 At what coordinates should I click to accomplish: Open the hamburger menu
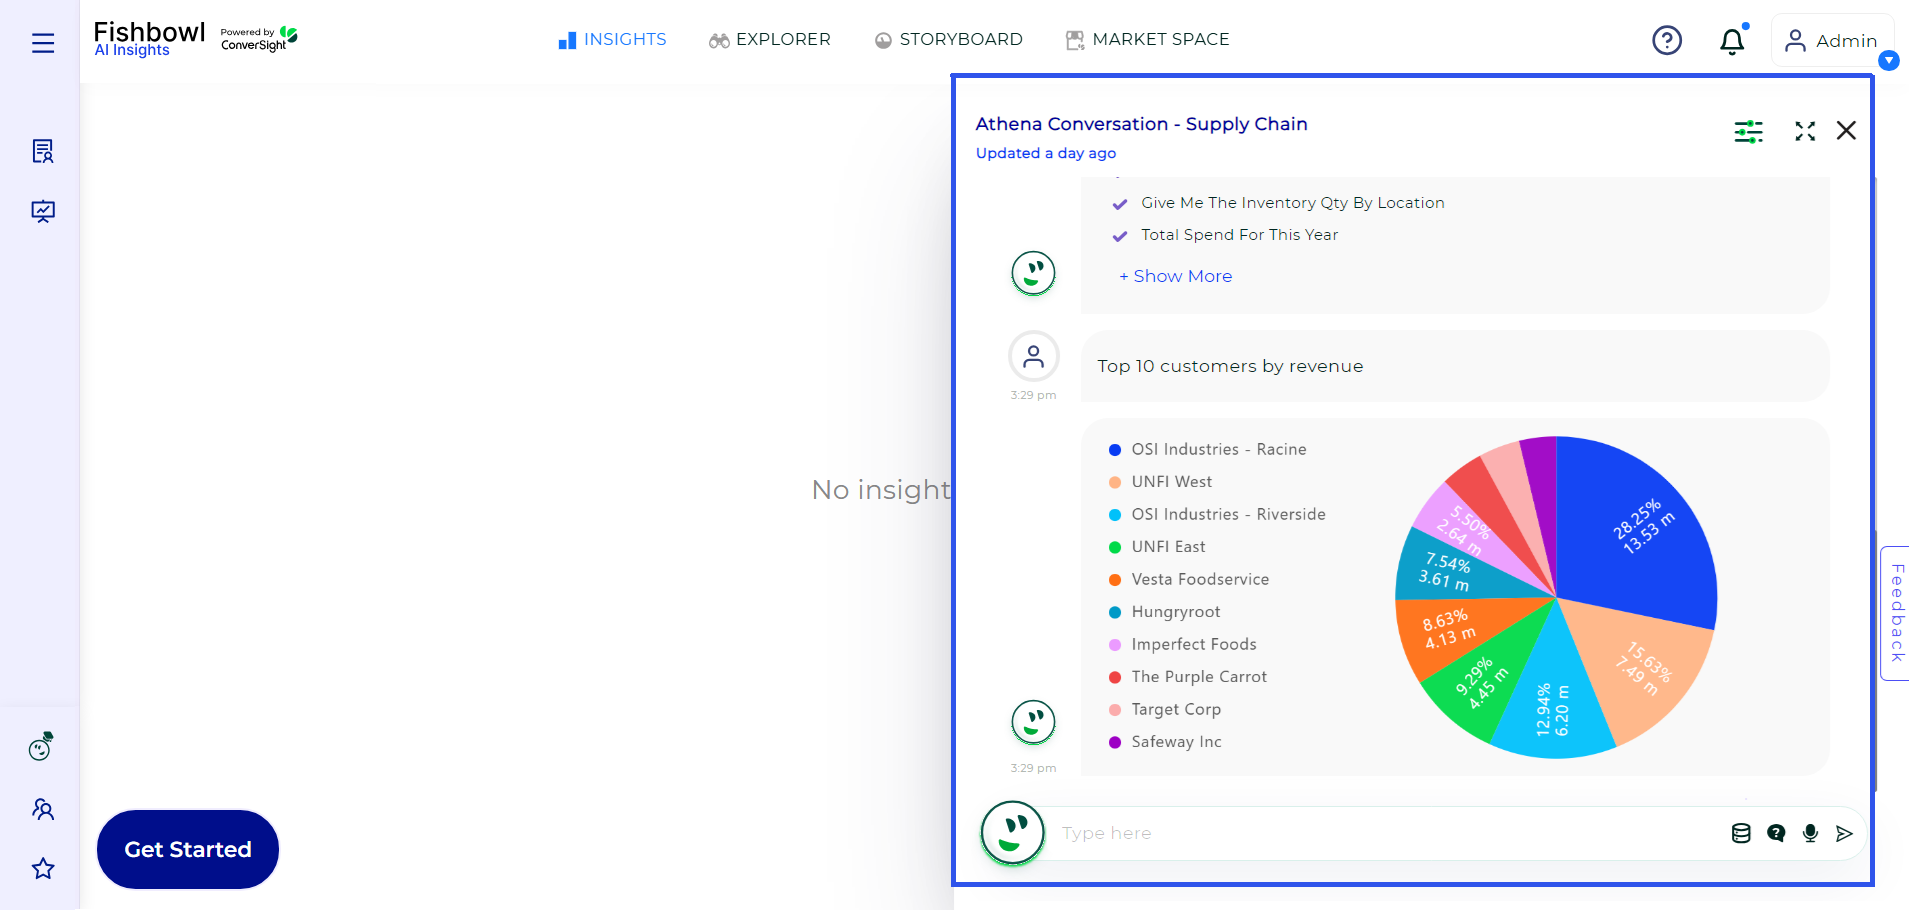click(x=43, y=43)
